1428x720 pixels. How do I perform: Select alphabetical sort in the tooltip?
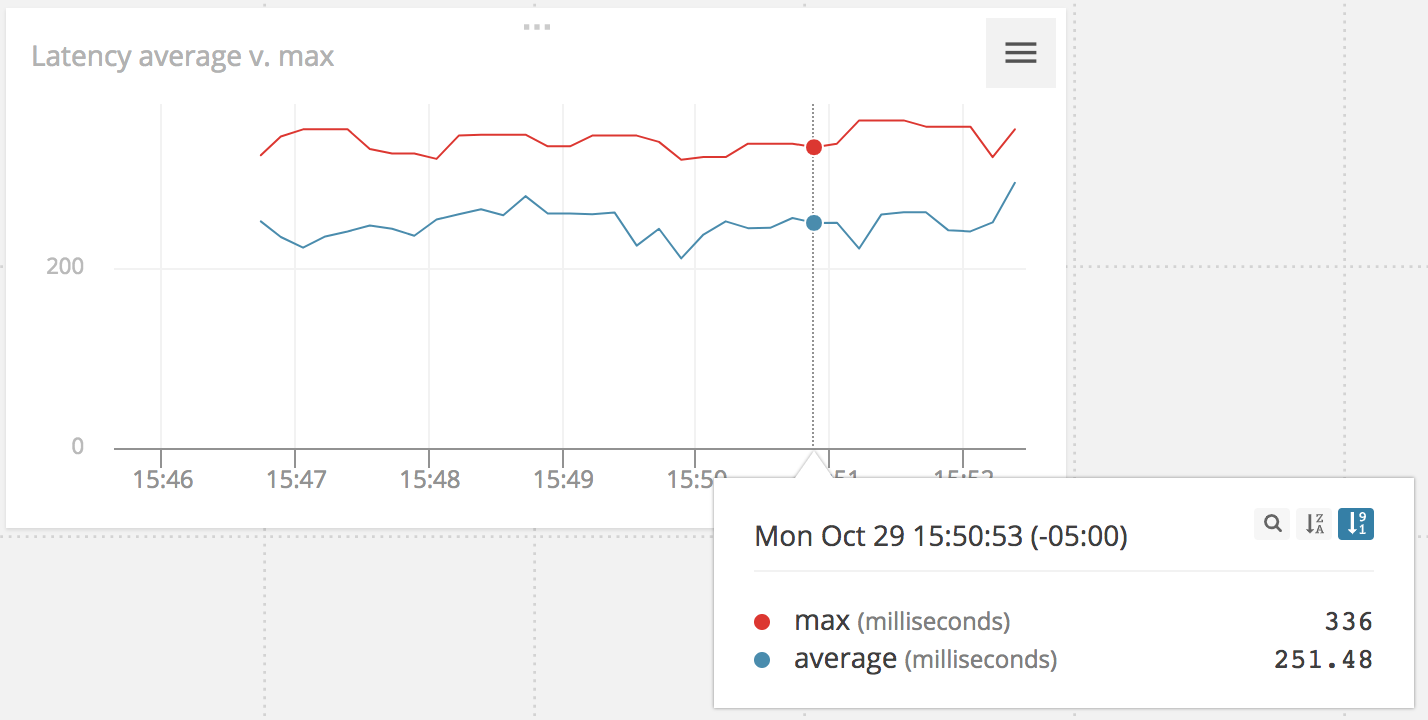1313,523
